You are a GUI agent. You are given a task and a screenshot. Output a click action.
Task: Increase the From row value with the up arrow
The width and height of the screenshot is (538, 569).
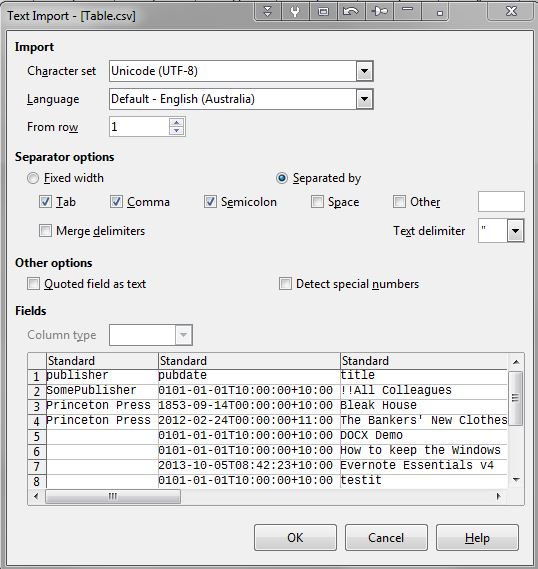coord(177,123)
